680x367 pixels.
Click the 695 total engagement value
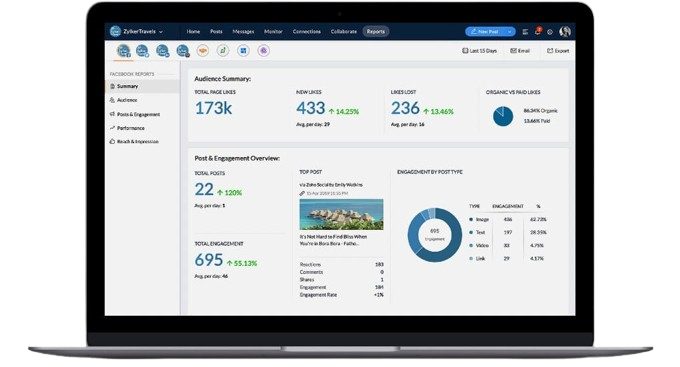point(209,260)
